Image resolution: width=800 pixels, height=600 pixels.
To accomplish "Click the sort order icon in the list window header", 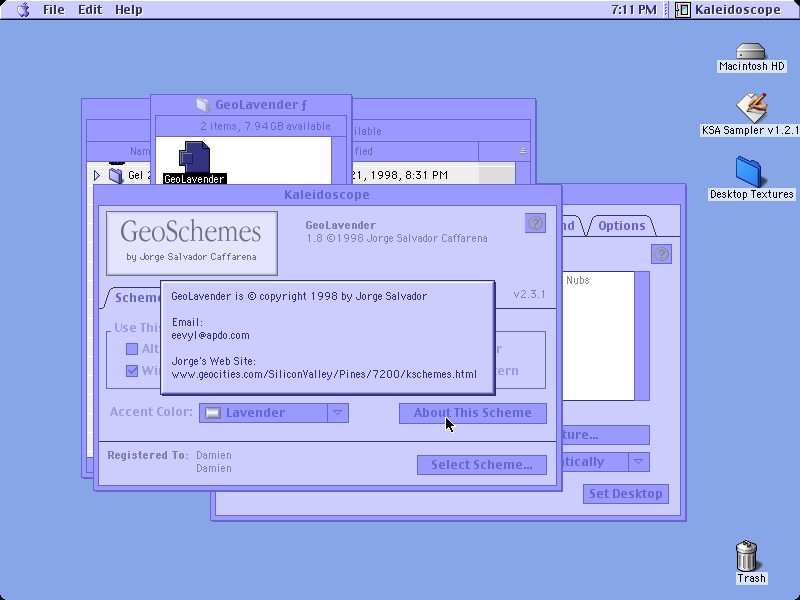I will click(x=523, y=151).
